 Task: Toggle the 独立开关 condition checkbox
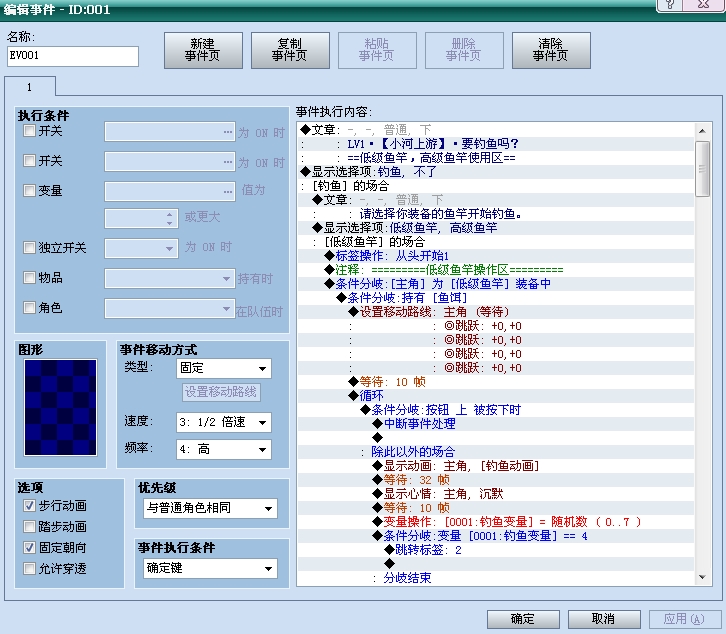tap(30, 247)
